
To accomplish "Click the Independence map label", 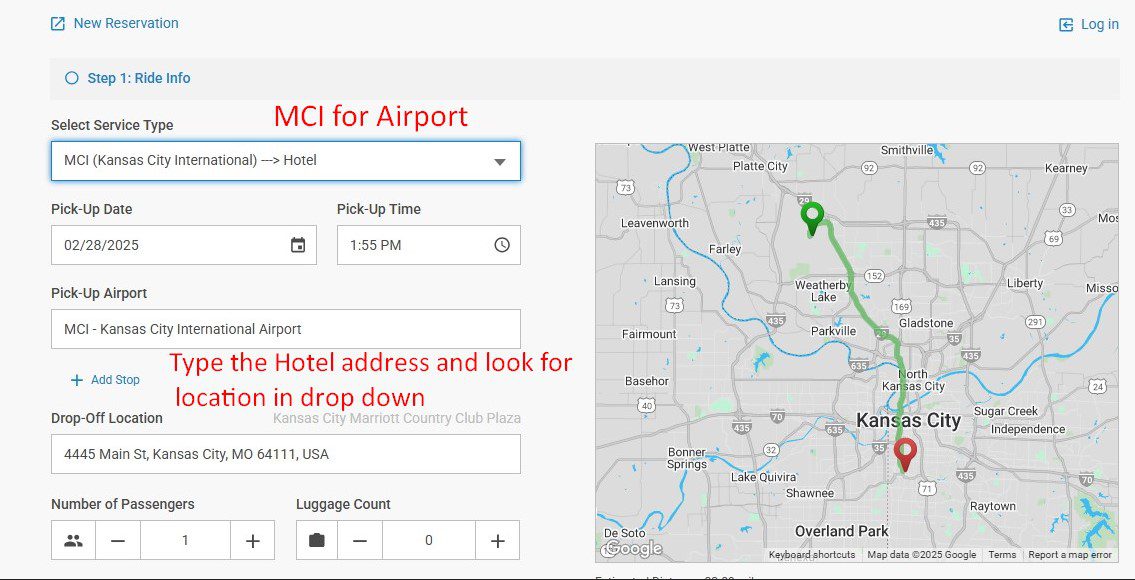I will click(1028, 429).
